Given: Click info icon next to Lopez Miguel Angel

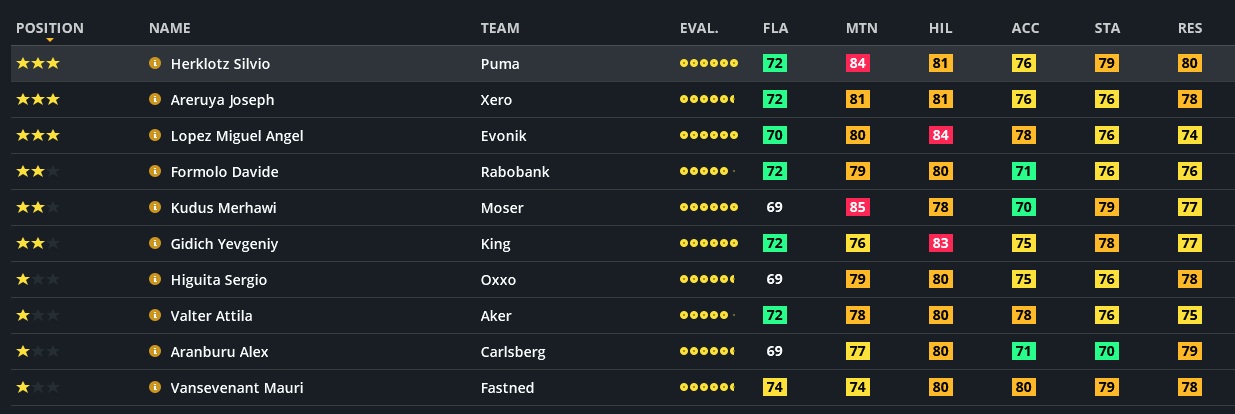Looking at the screenshot, I should (155, 136).
